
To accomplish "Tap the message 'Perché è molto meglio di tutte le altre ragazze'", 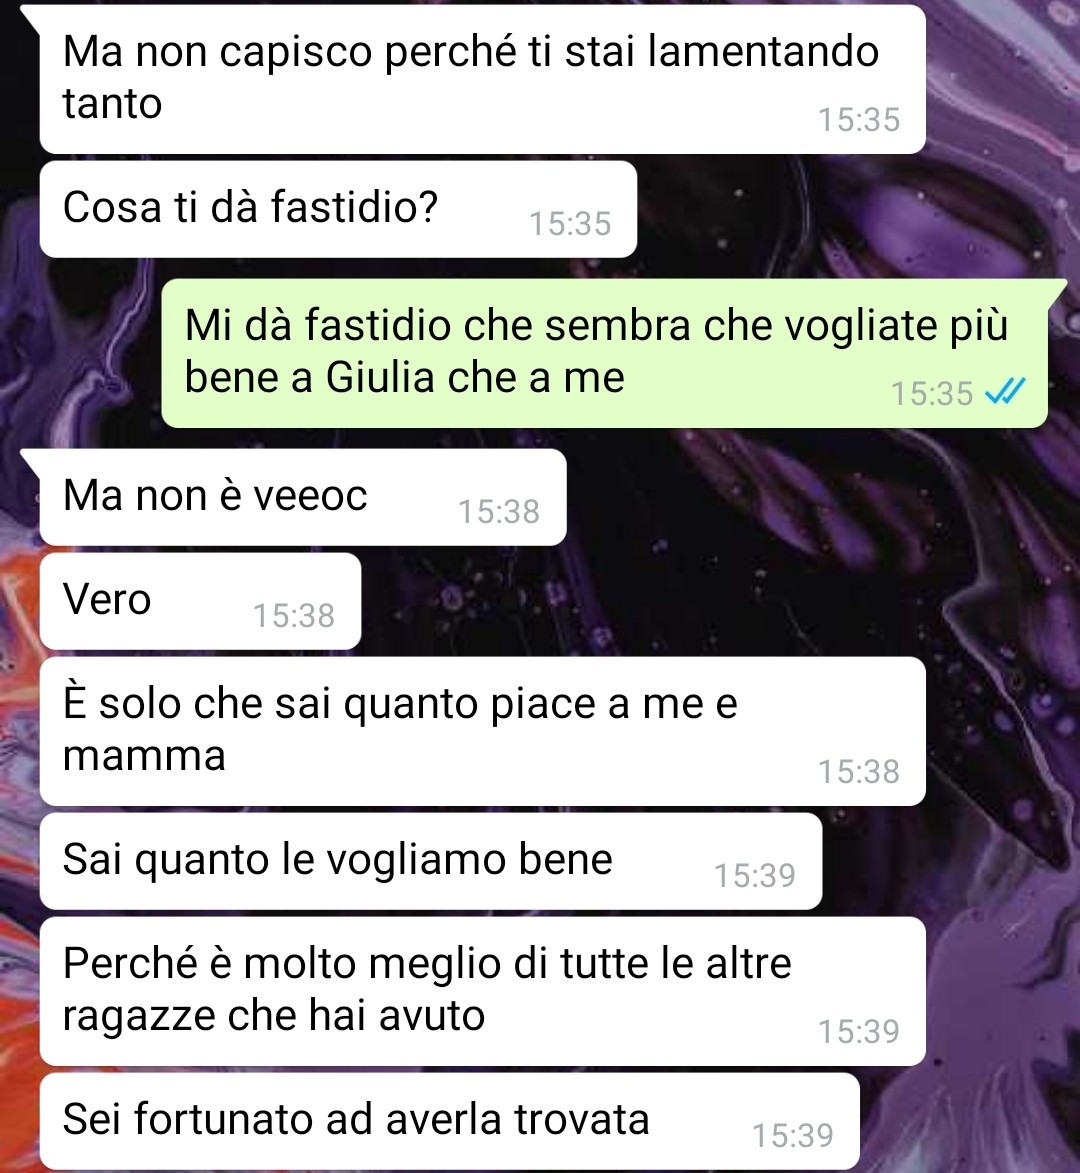I will tap(482, 991).
